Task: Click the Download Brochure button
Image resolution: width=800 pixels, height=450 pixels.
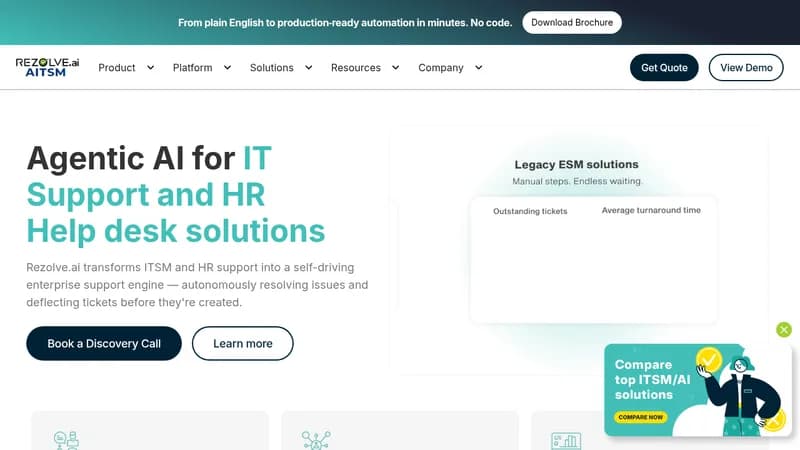Action: (x=572, y=22)
